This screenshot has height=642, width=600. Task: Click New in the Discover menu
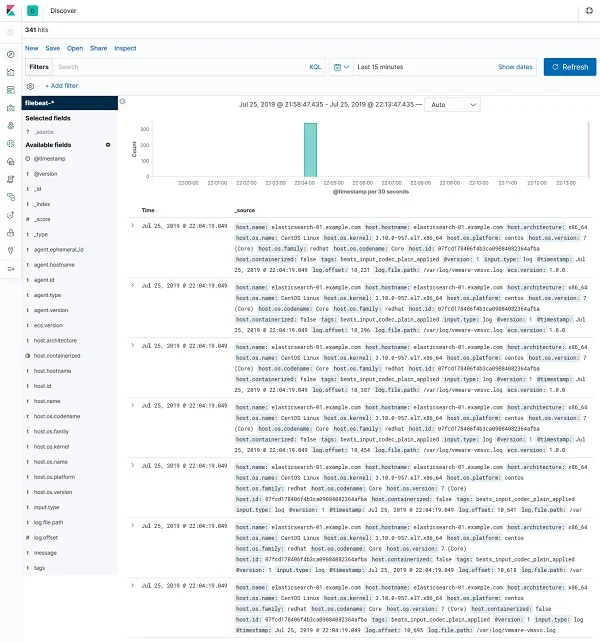(32, 48)
